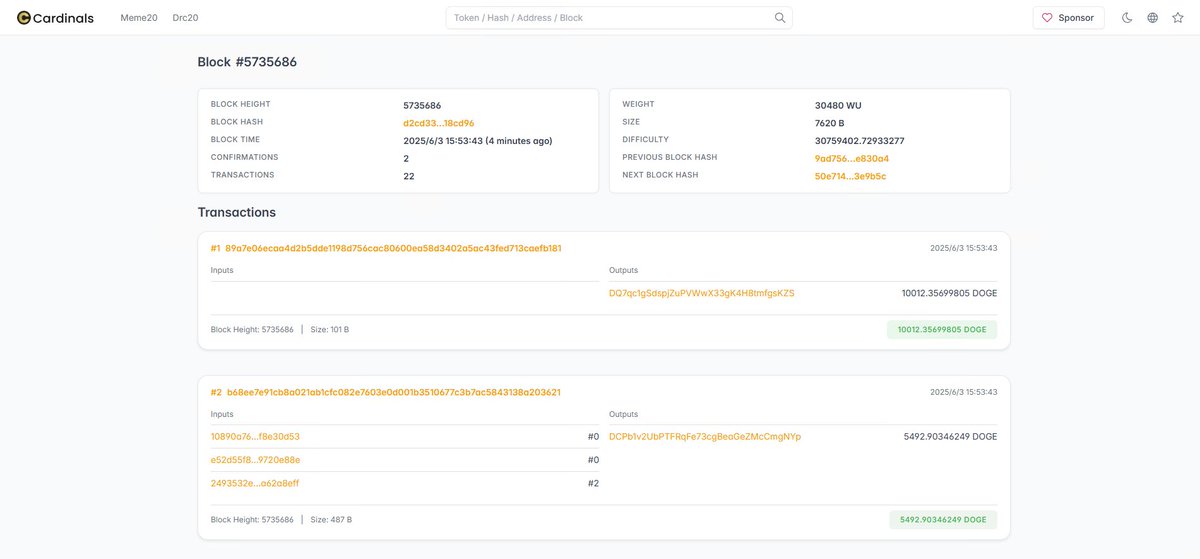Click the PREVIOUS BLOCK HASH label
This screenshot has width=1200, height=559.
671,157
